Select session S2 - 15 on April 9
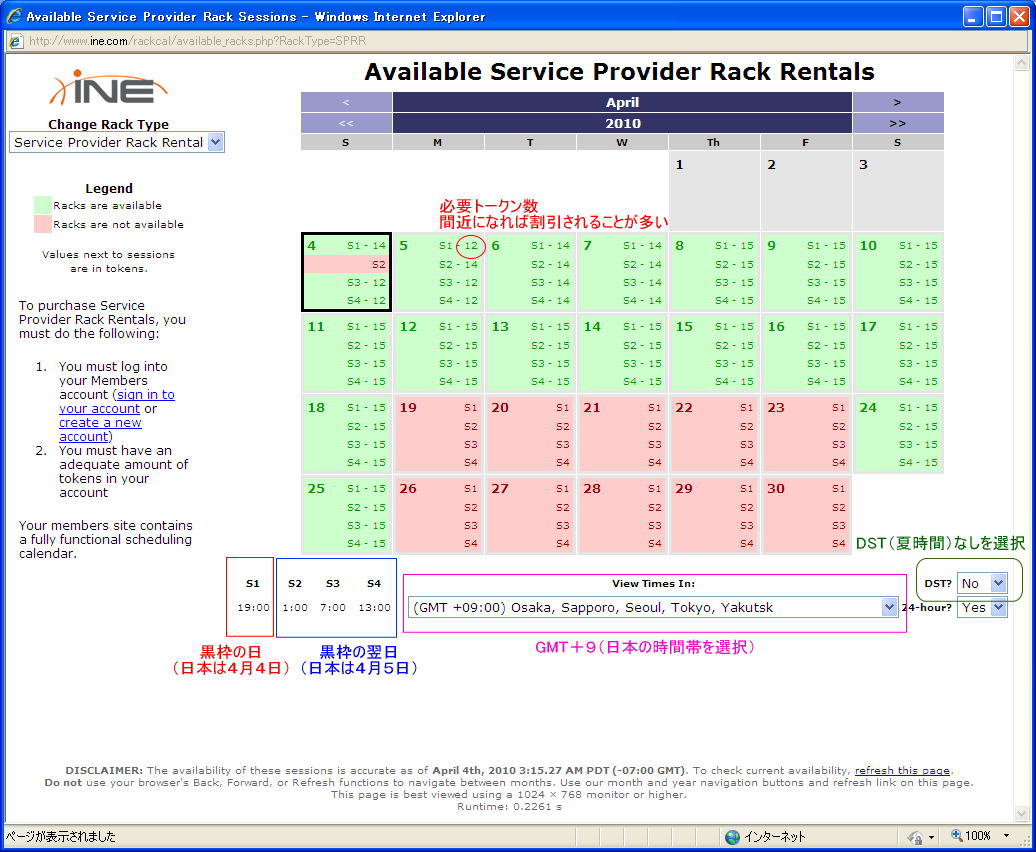Screen dimensions: 1036x852 click(826, 264)
